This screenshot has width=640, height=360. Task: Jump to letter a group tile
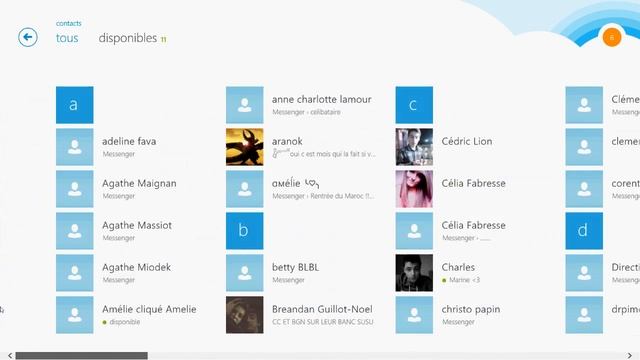click(75, 105)
